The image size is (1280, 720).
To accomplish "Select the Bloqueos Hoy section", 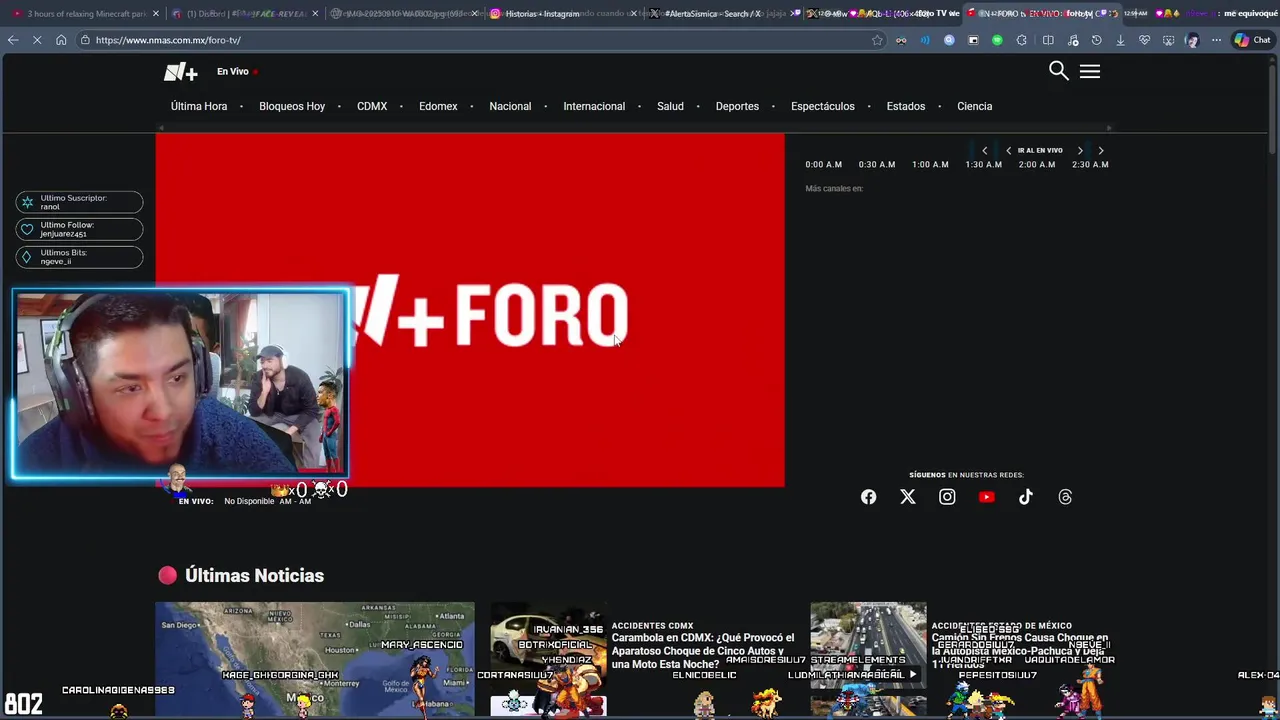I will pyautogui.click(x=292, y=106).
